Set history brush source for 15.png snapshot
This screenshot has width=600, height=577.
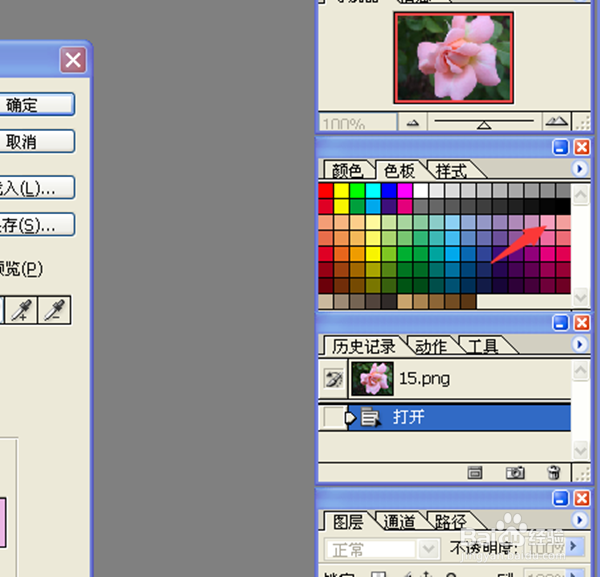333,379
